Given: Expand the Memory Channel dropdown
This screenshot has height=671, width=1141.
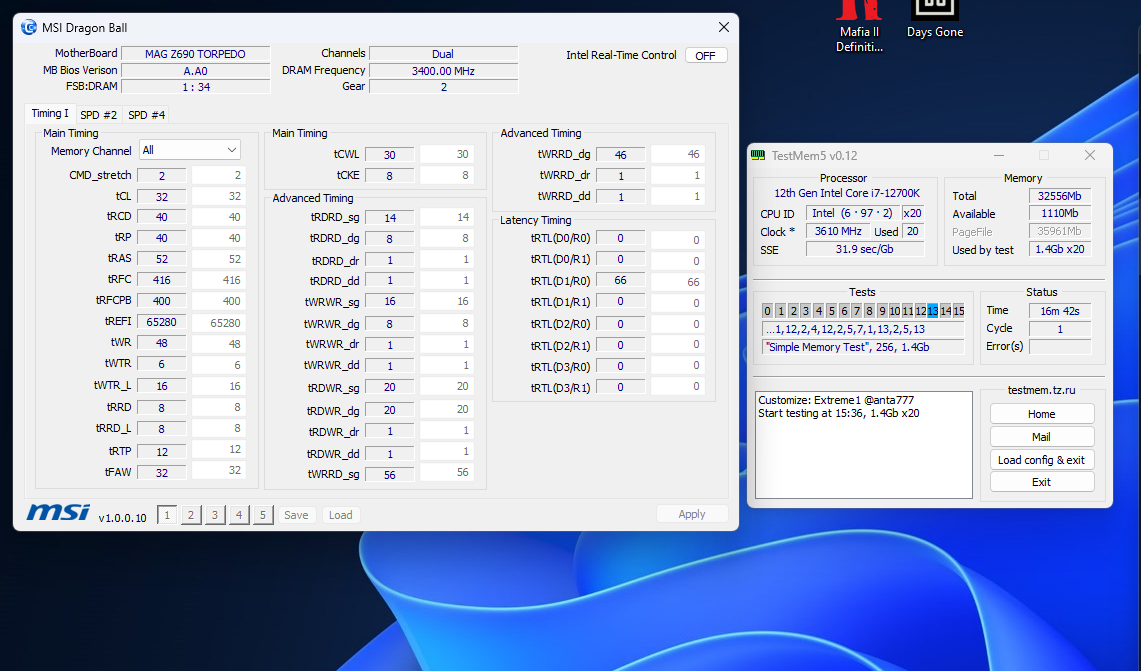Looking at the screenshot, I should [190, 150].
